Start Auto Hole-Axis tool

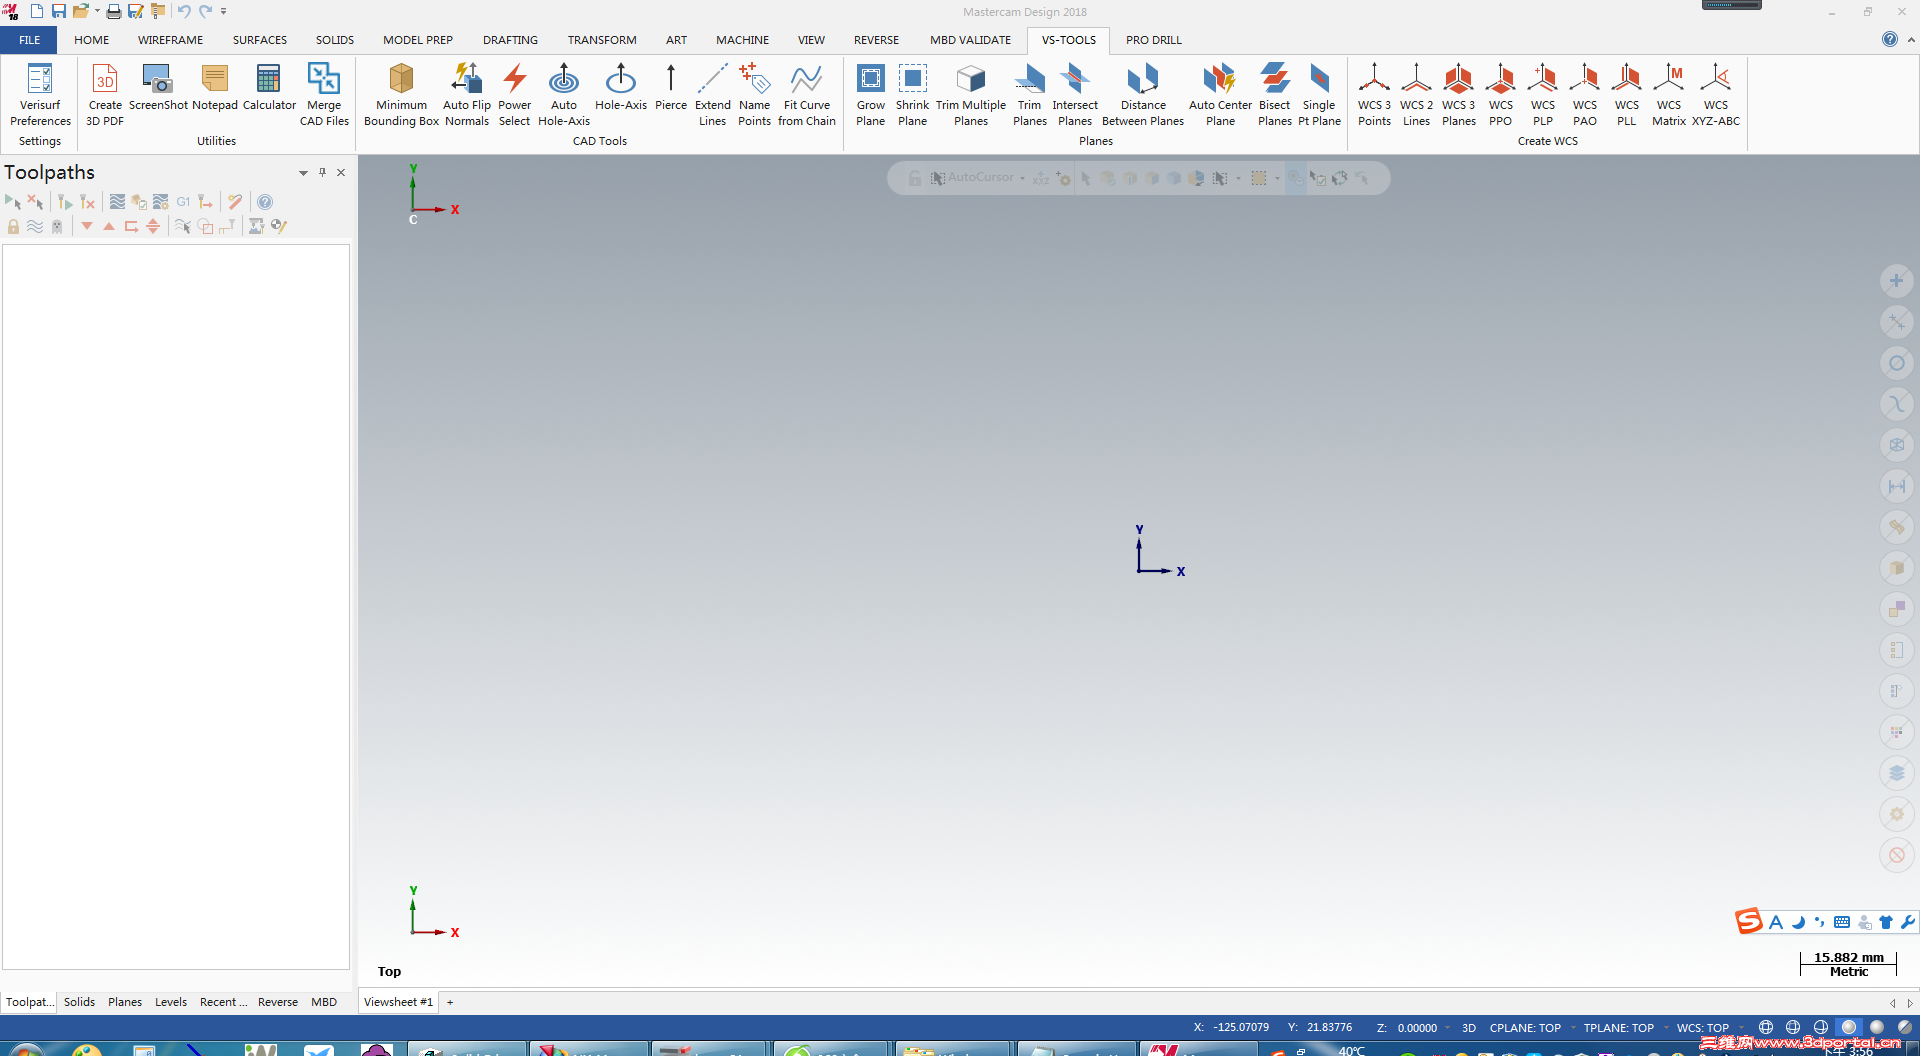(x=564, y=94)
